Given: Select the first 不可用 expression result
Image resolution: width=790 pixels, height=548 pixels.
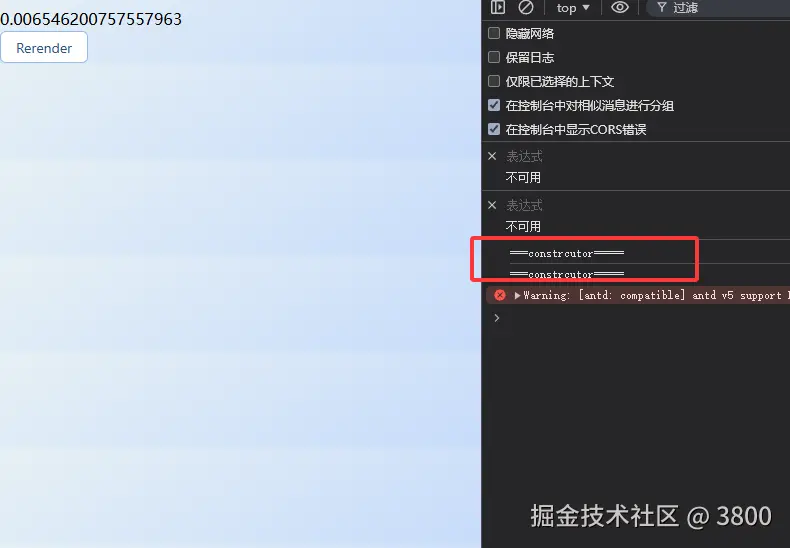Looking at the screenshot, I should pyautogui.click(x=523, y=177).
